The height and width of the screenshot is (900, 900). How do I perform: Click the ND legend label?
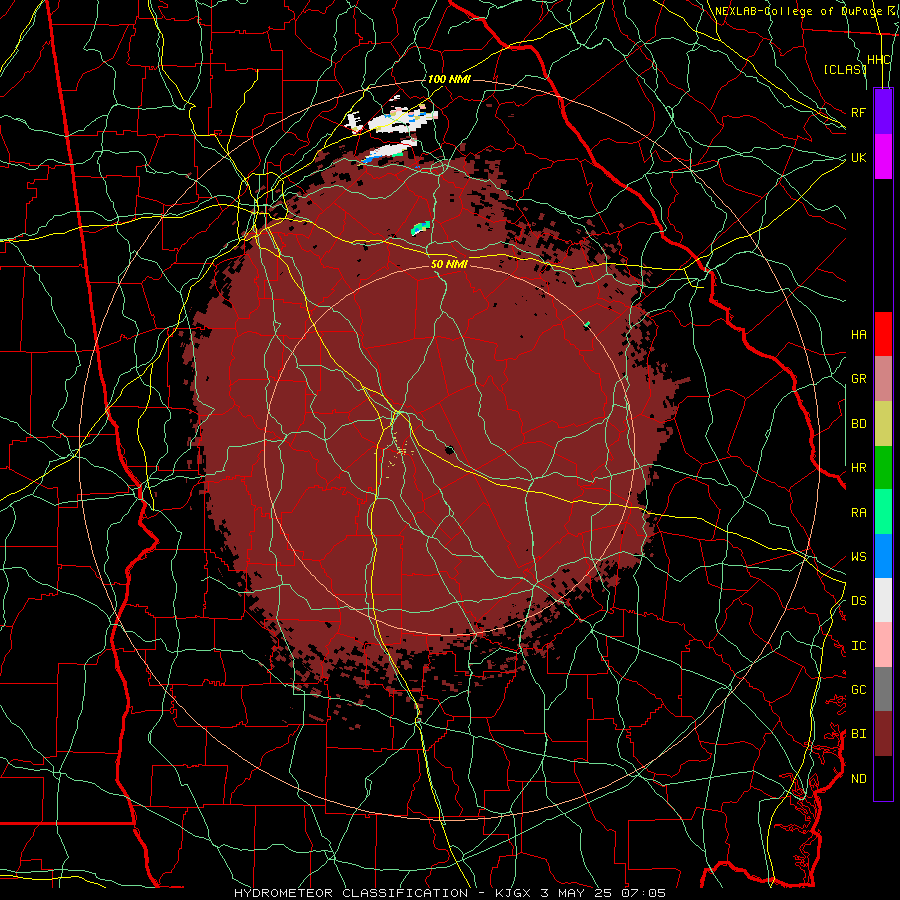coord(858,779)
